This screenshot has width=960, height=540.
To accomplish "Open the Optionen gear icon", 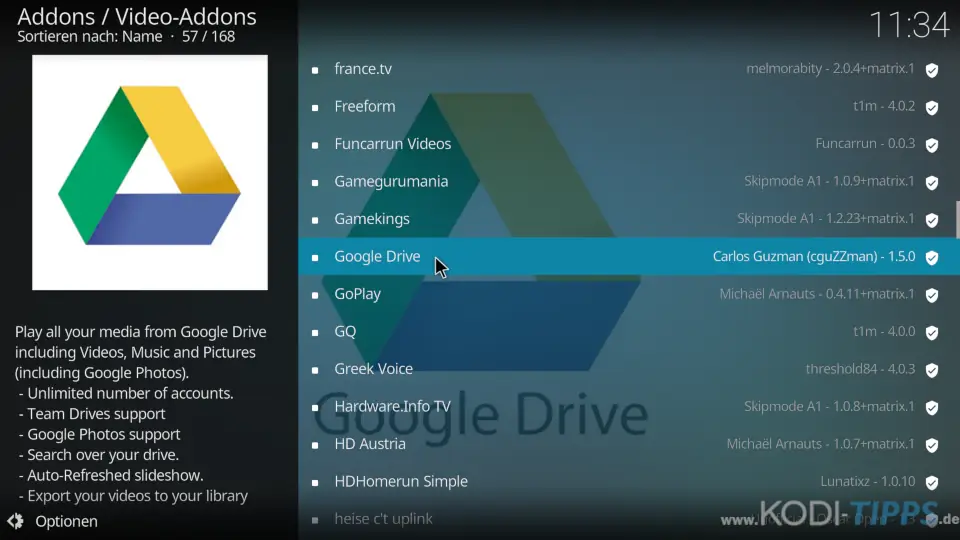I will 15,521.
